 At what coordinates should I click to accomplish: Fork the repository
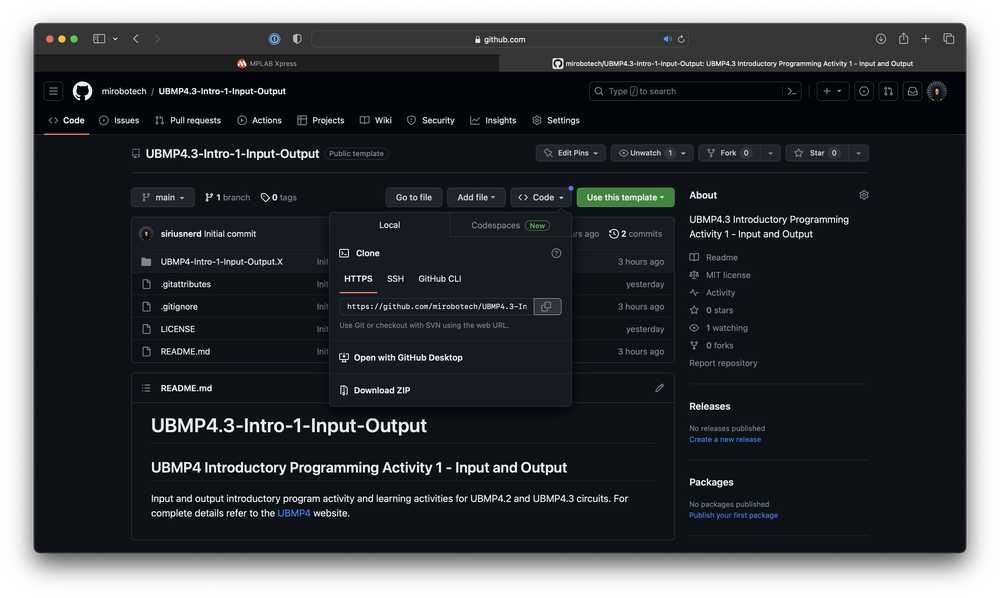pyautogui.click(x=730, y=153)
